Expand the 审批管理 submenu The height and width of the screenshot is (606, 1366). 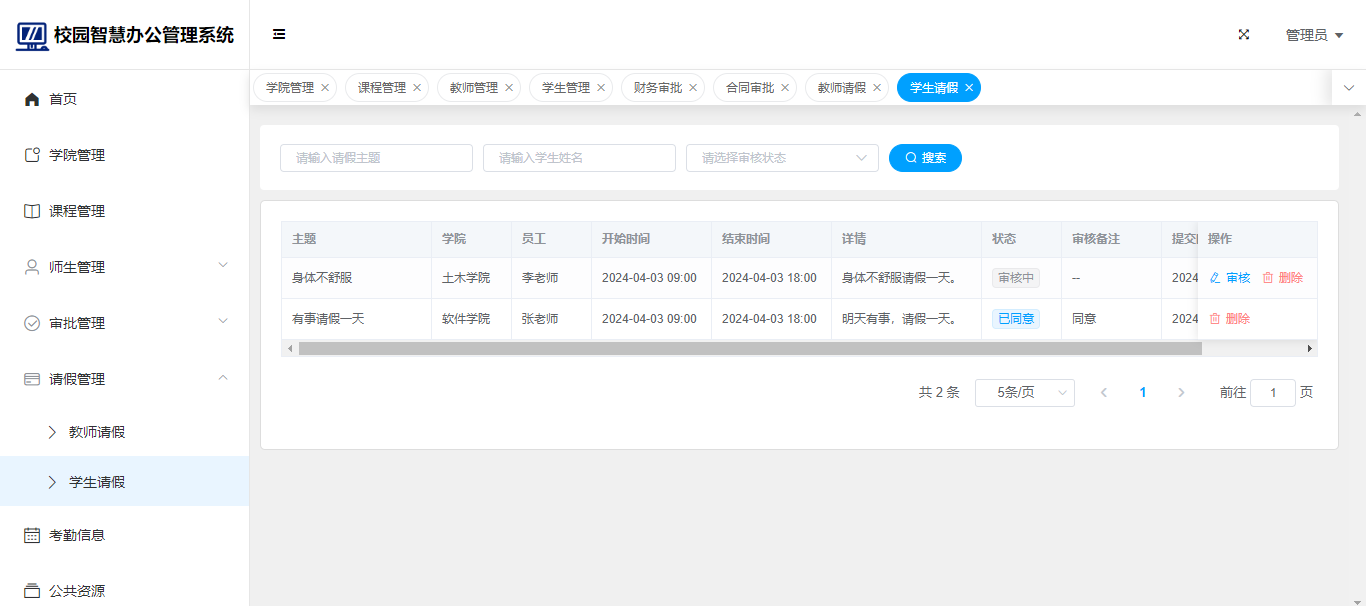click(x=223, y=321)
